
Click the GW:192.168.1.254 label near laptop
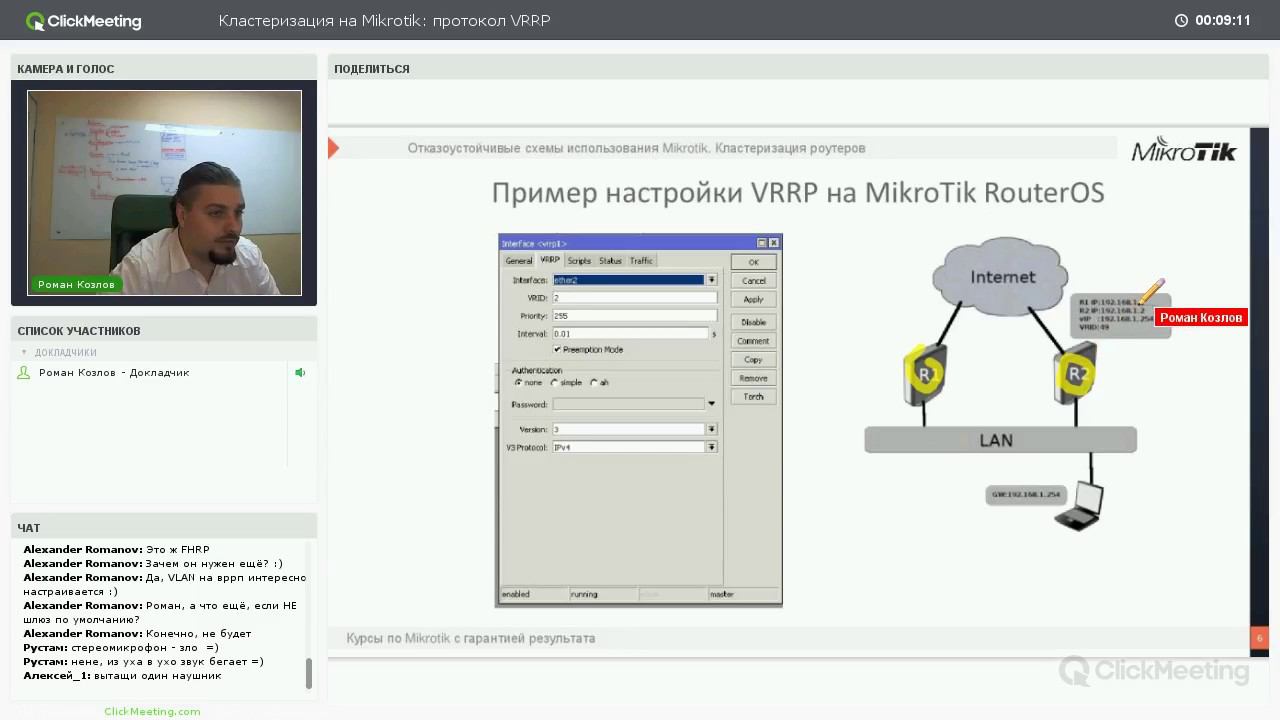coord(1025,495)
